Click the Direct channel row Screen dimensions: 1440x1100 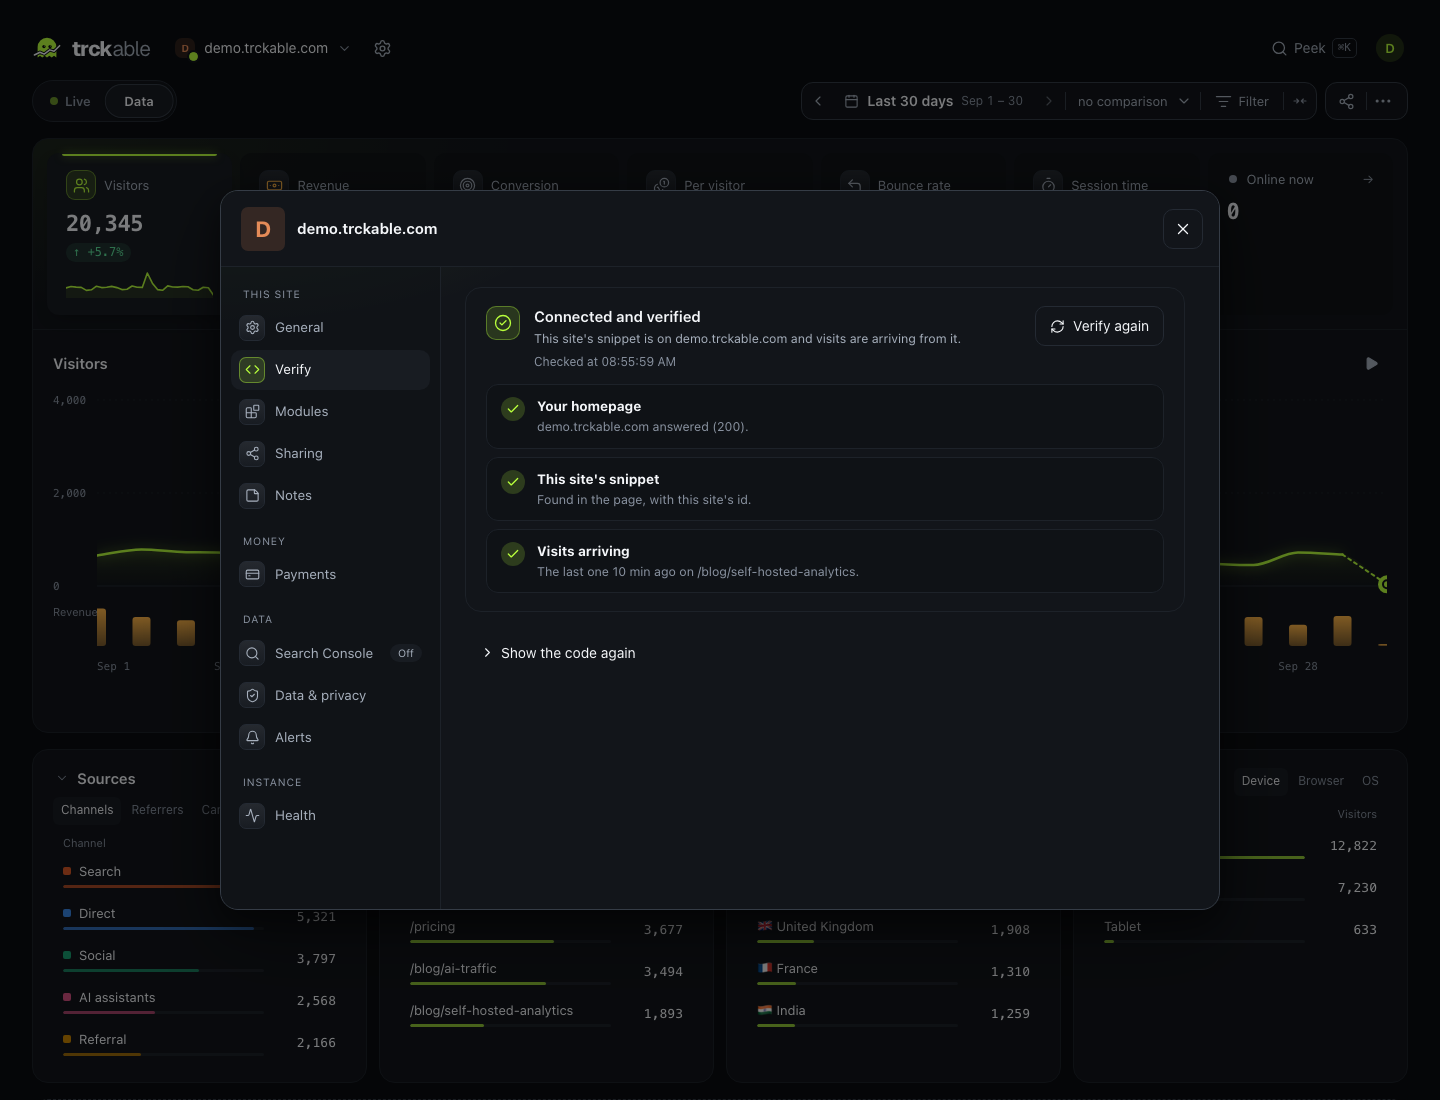(200, 917)
